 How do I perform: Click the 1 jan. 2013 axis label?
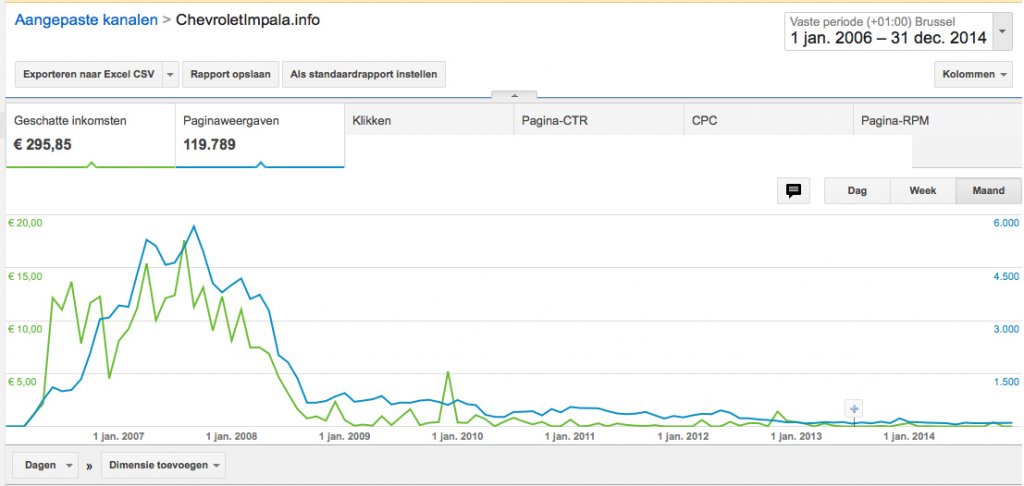[x=797, y=436]
